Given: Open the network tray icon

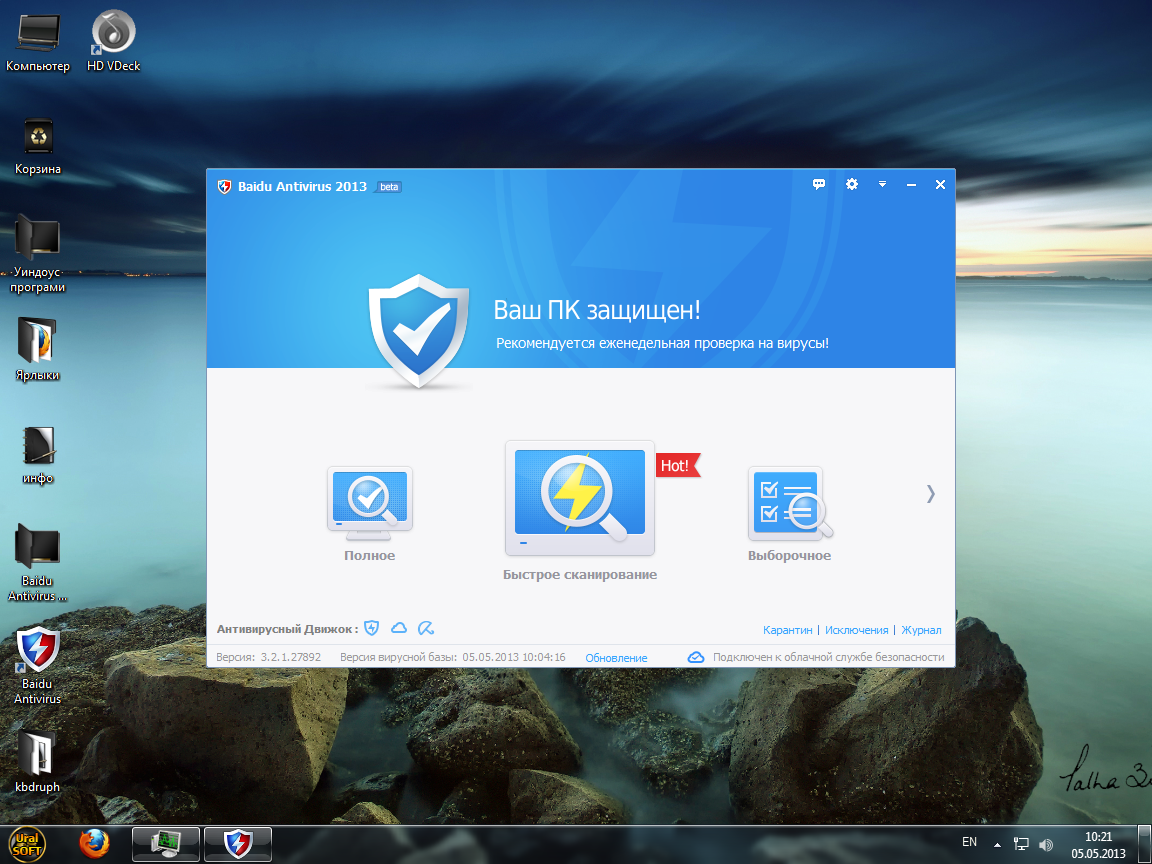Looking at the screenshot, I should pyautogui.click(x=1021, y=844).
